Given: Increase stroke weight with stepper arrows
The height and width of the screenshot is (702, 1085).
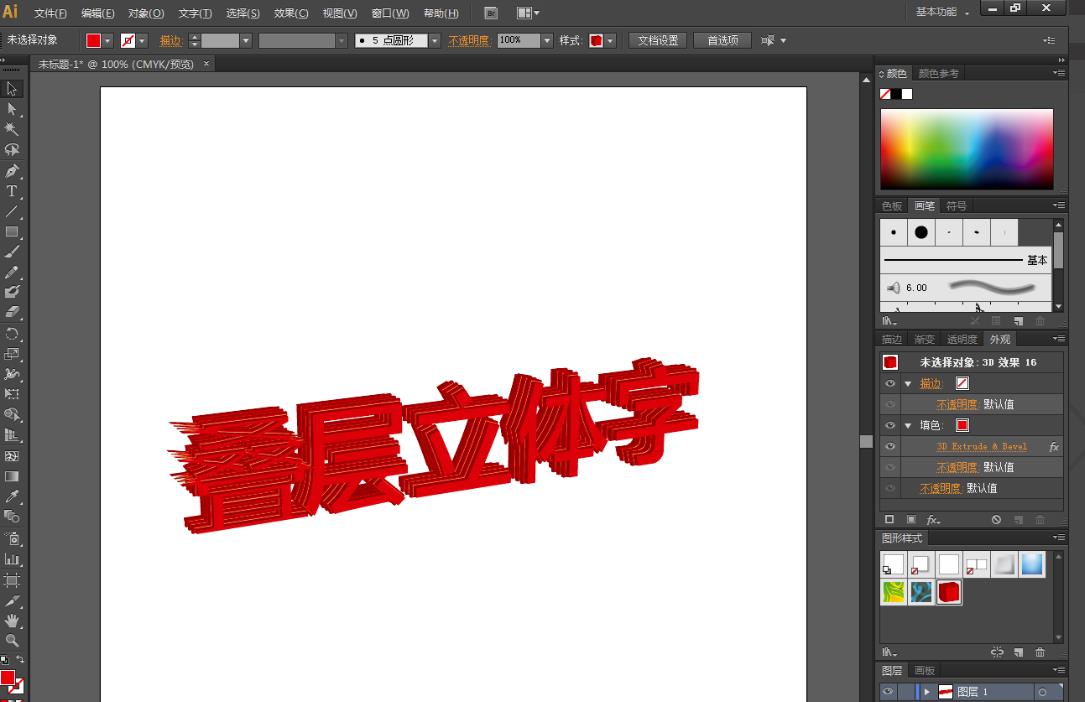Looking at the screenshot, I should pyautogui.click(x=194, y=37).
